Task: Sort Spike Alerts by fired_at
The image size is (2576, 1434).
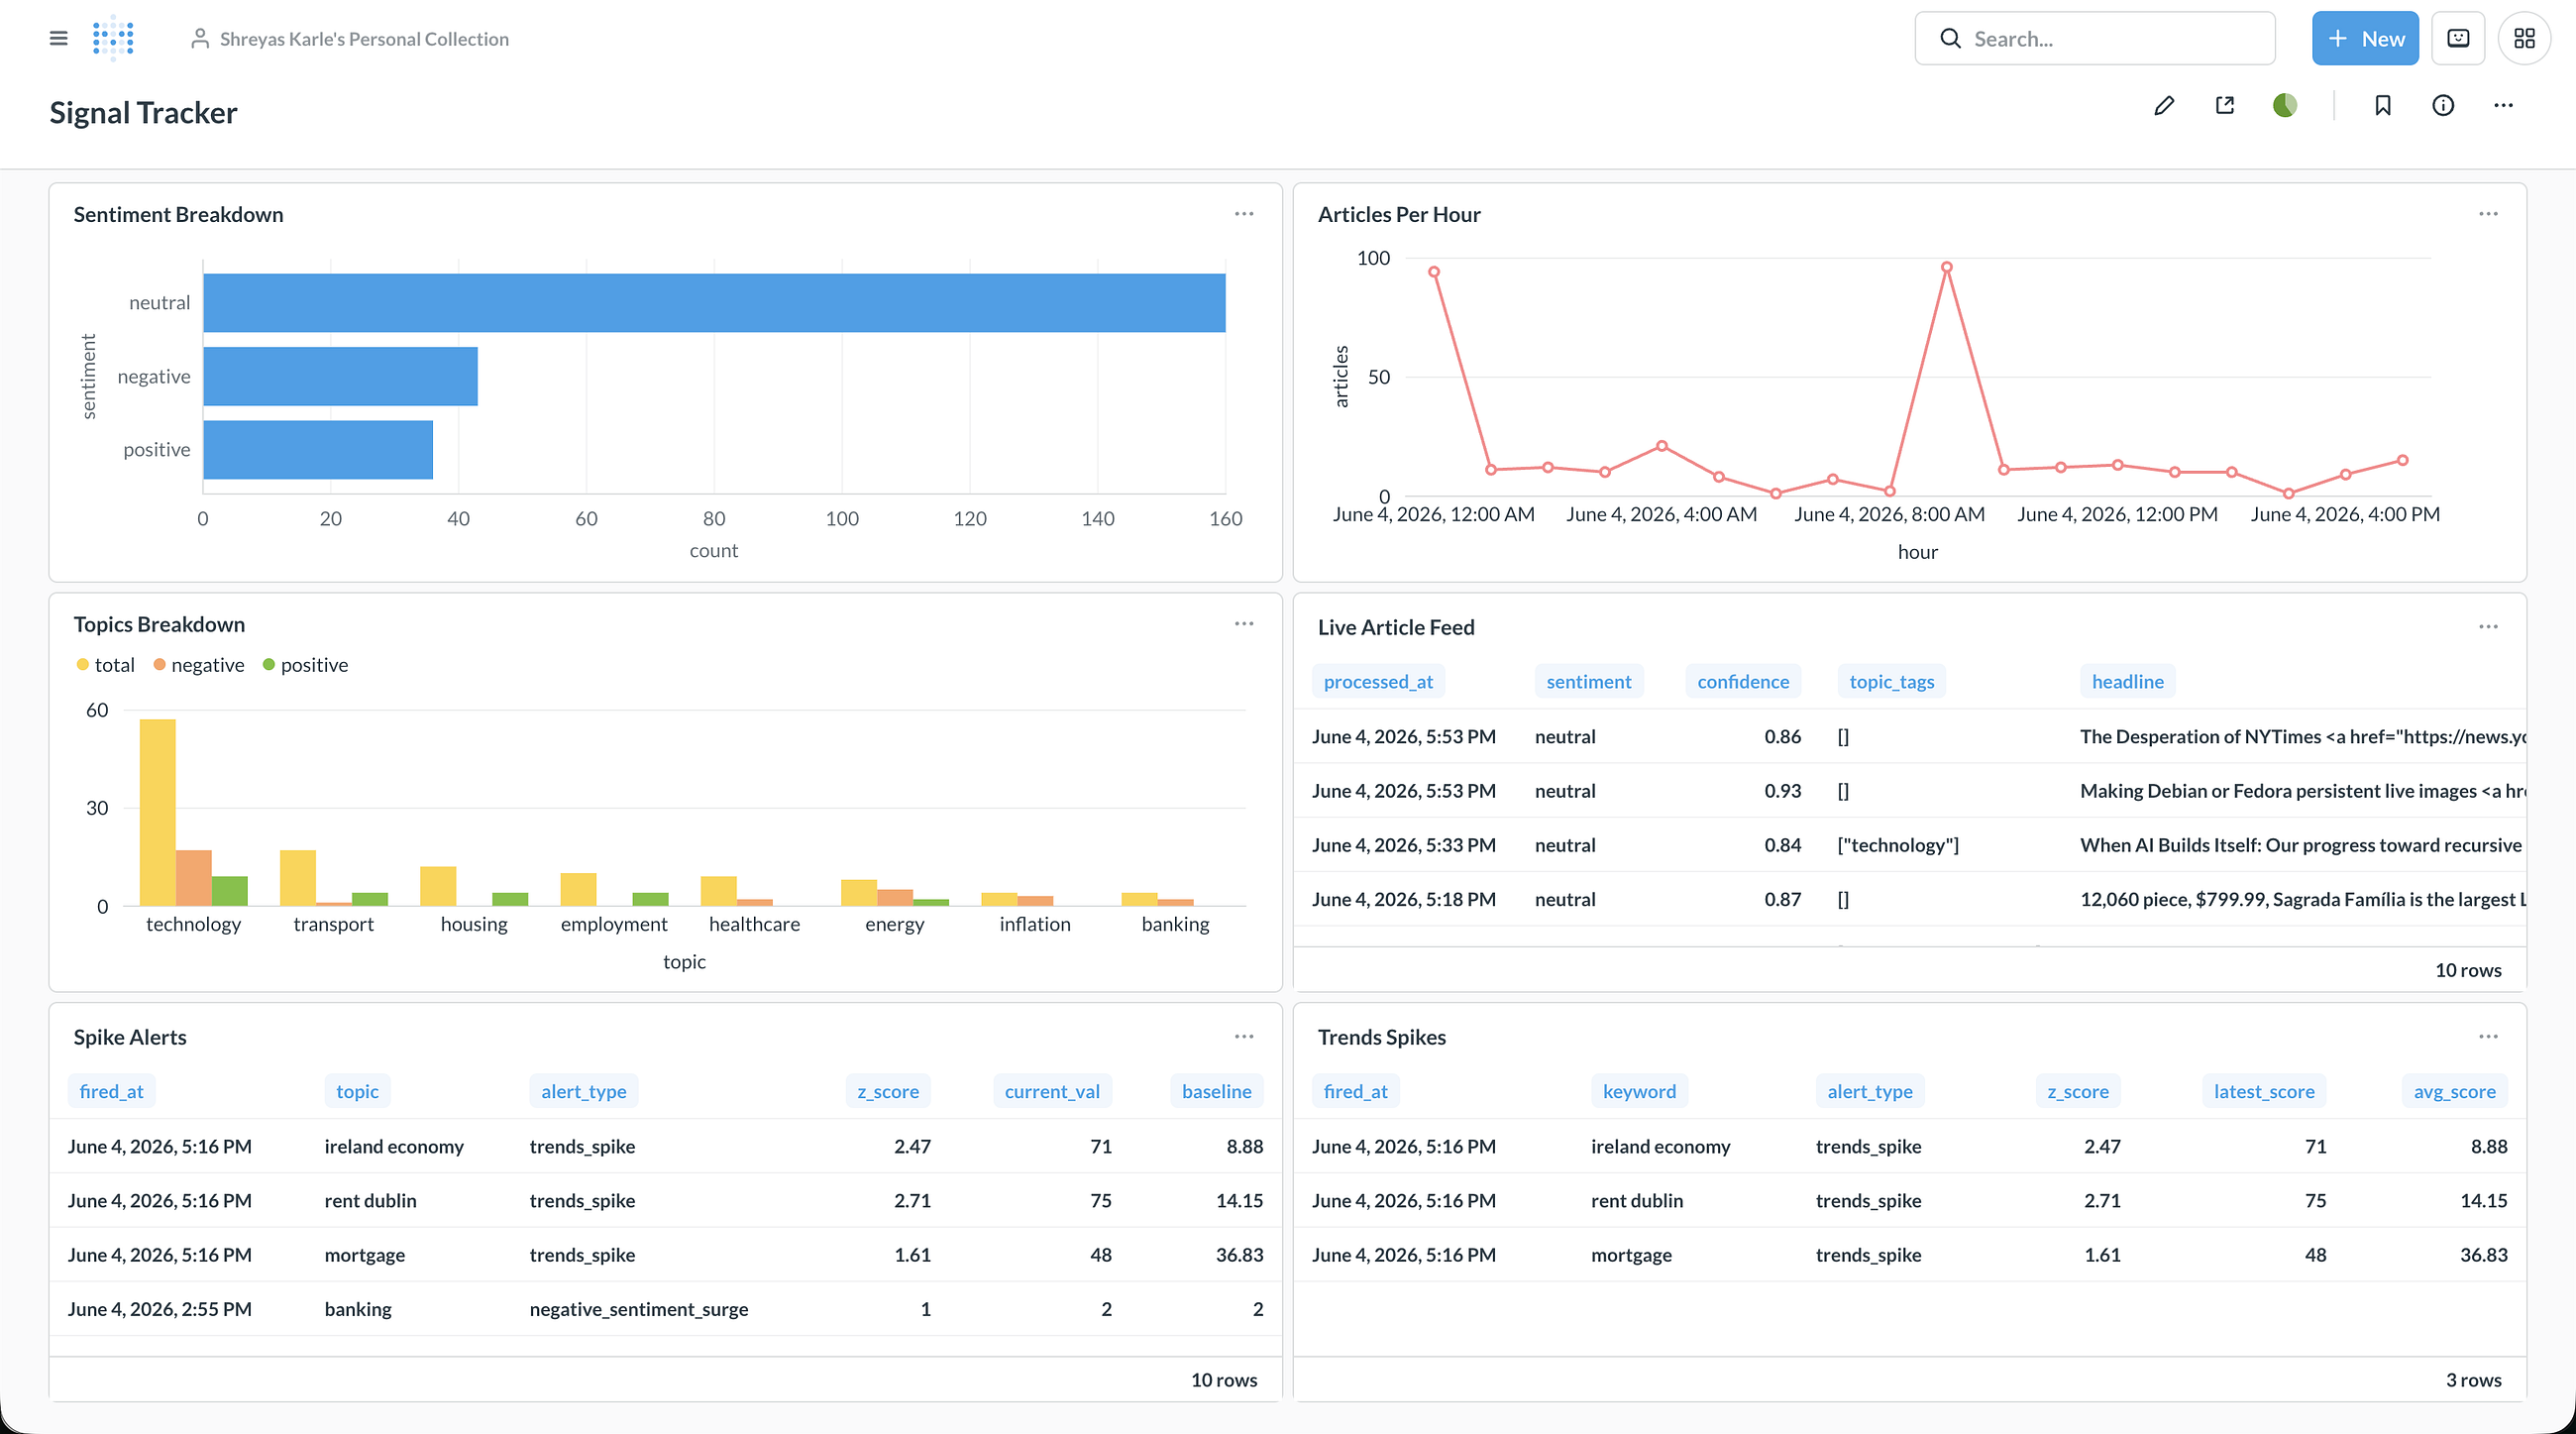Action: pyautogui.click(x=111, y=1092)
